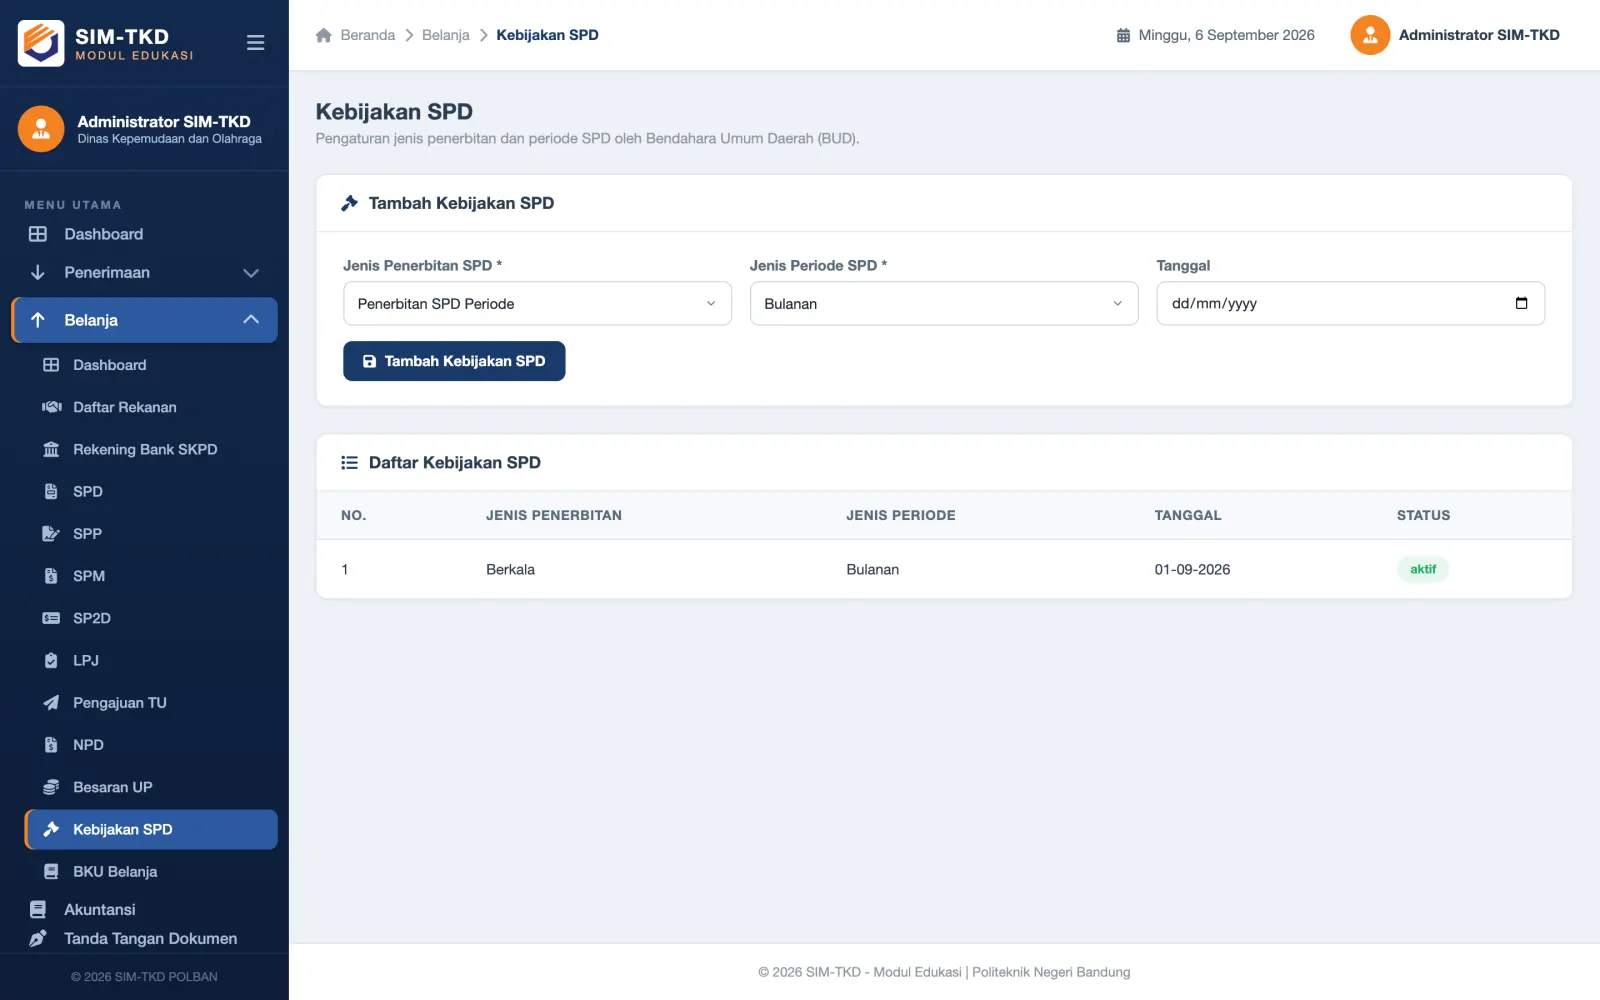Open the Jenis Periode SPD dropdown

tap(944, 303)
